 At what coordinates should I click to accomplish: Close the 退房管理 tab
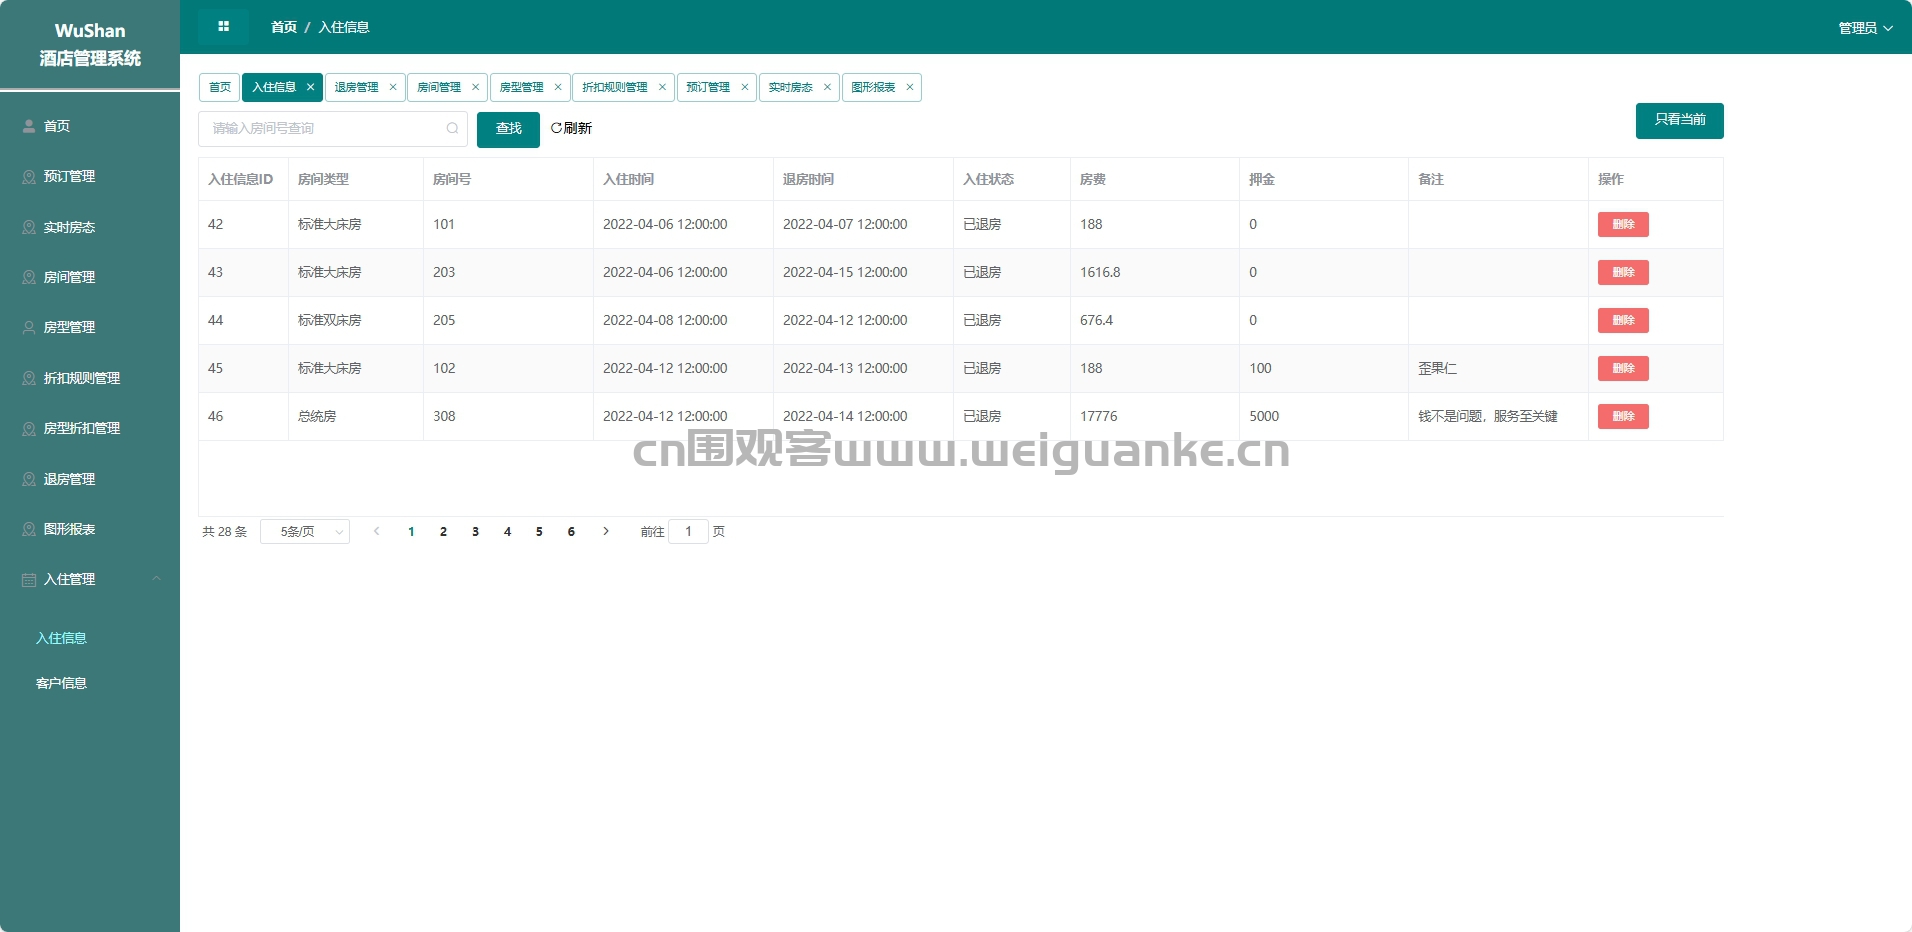click(393, 87)
